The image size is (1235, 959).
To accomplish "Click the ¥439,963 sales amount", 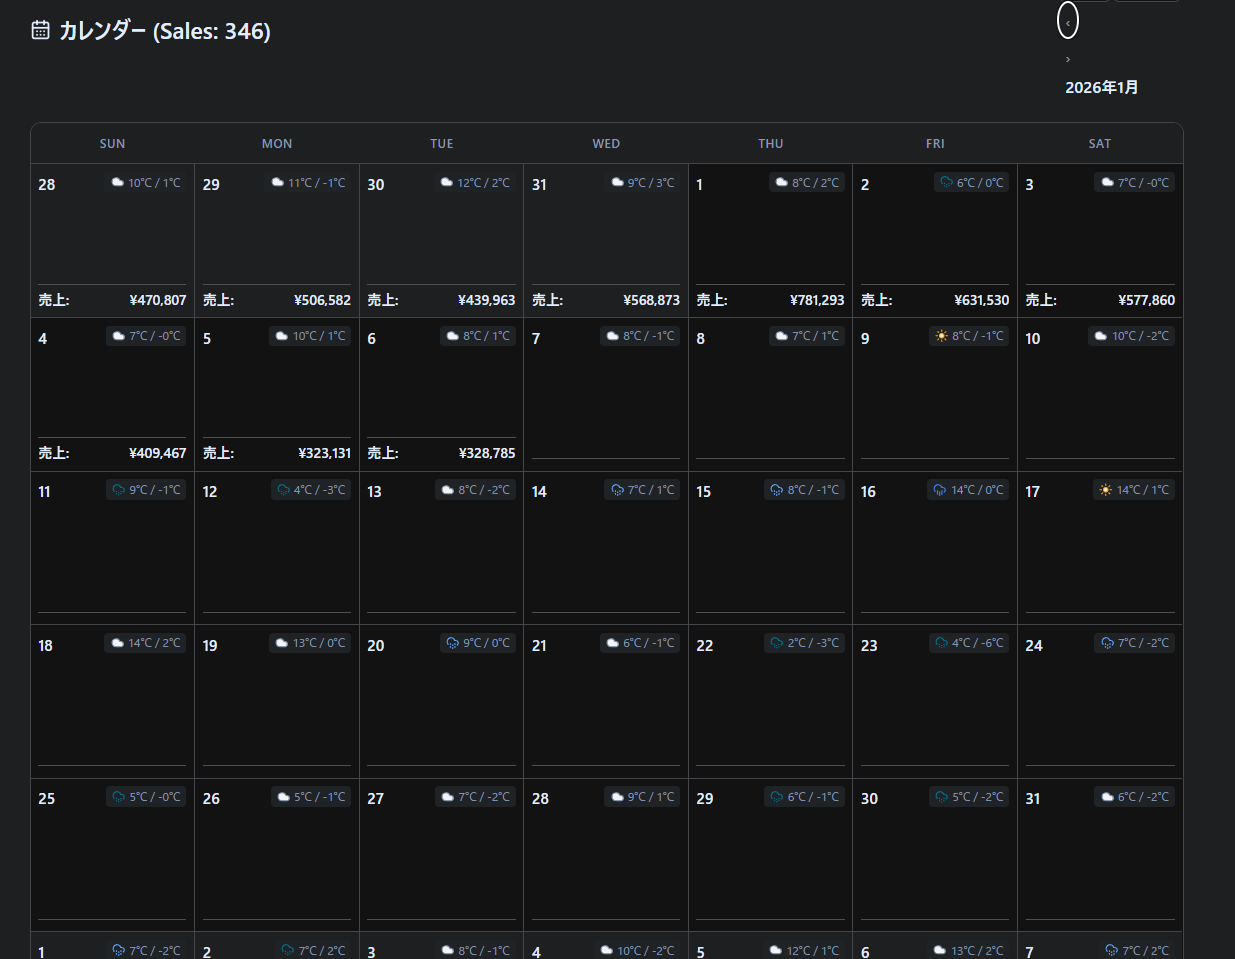I will click(487, 300).
